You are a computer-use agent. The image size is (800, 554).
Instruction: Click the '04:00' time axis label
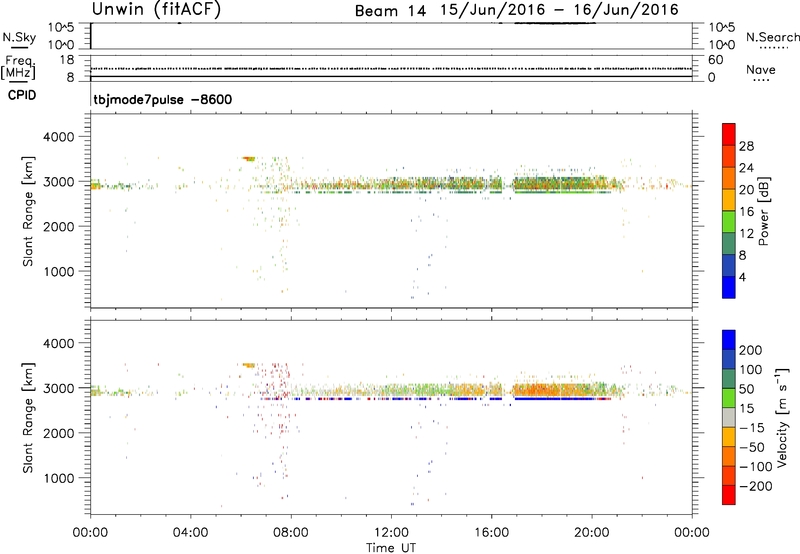click(190, 533)
